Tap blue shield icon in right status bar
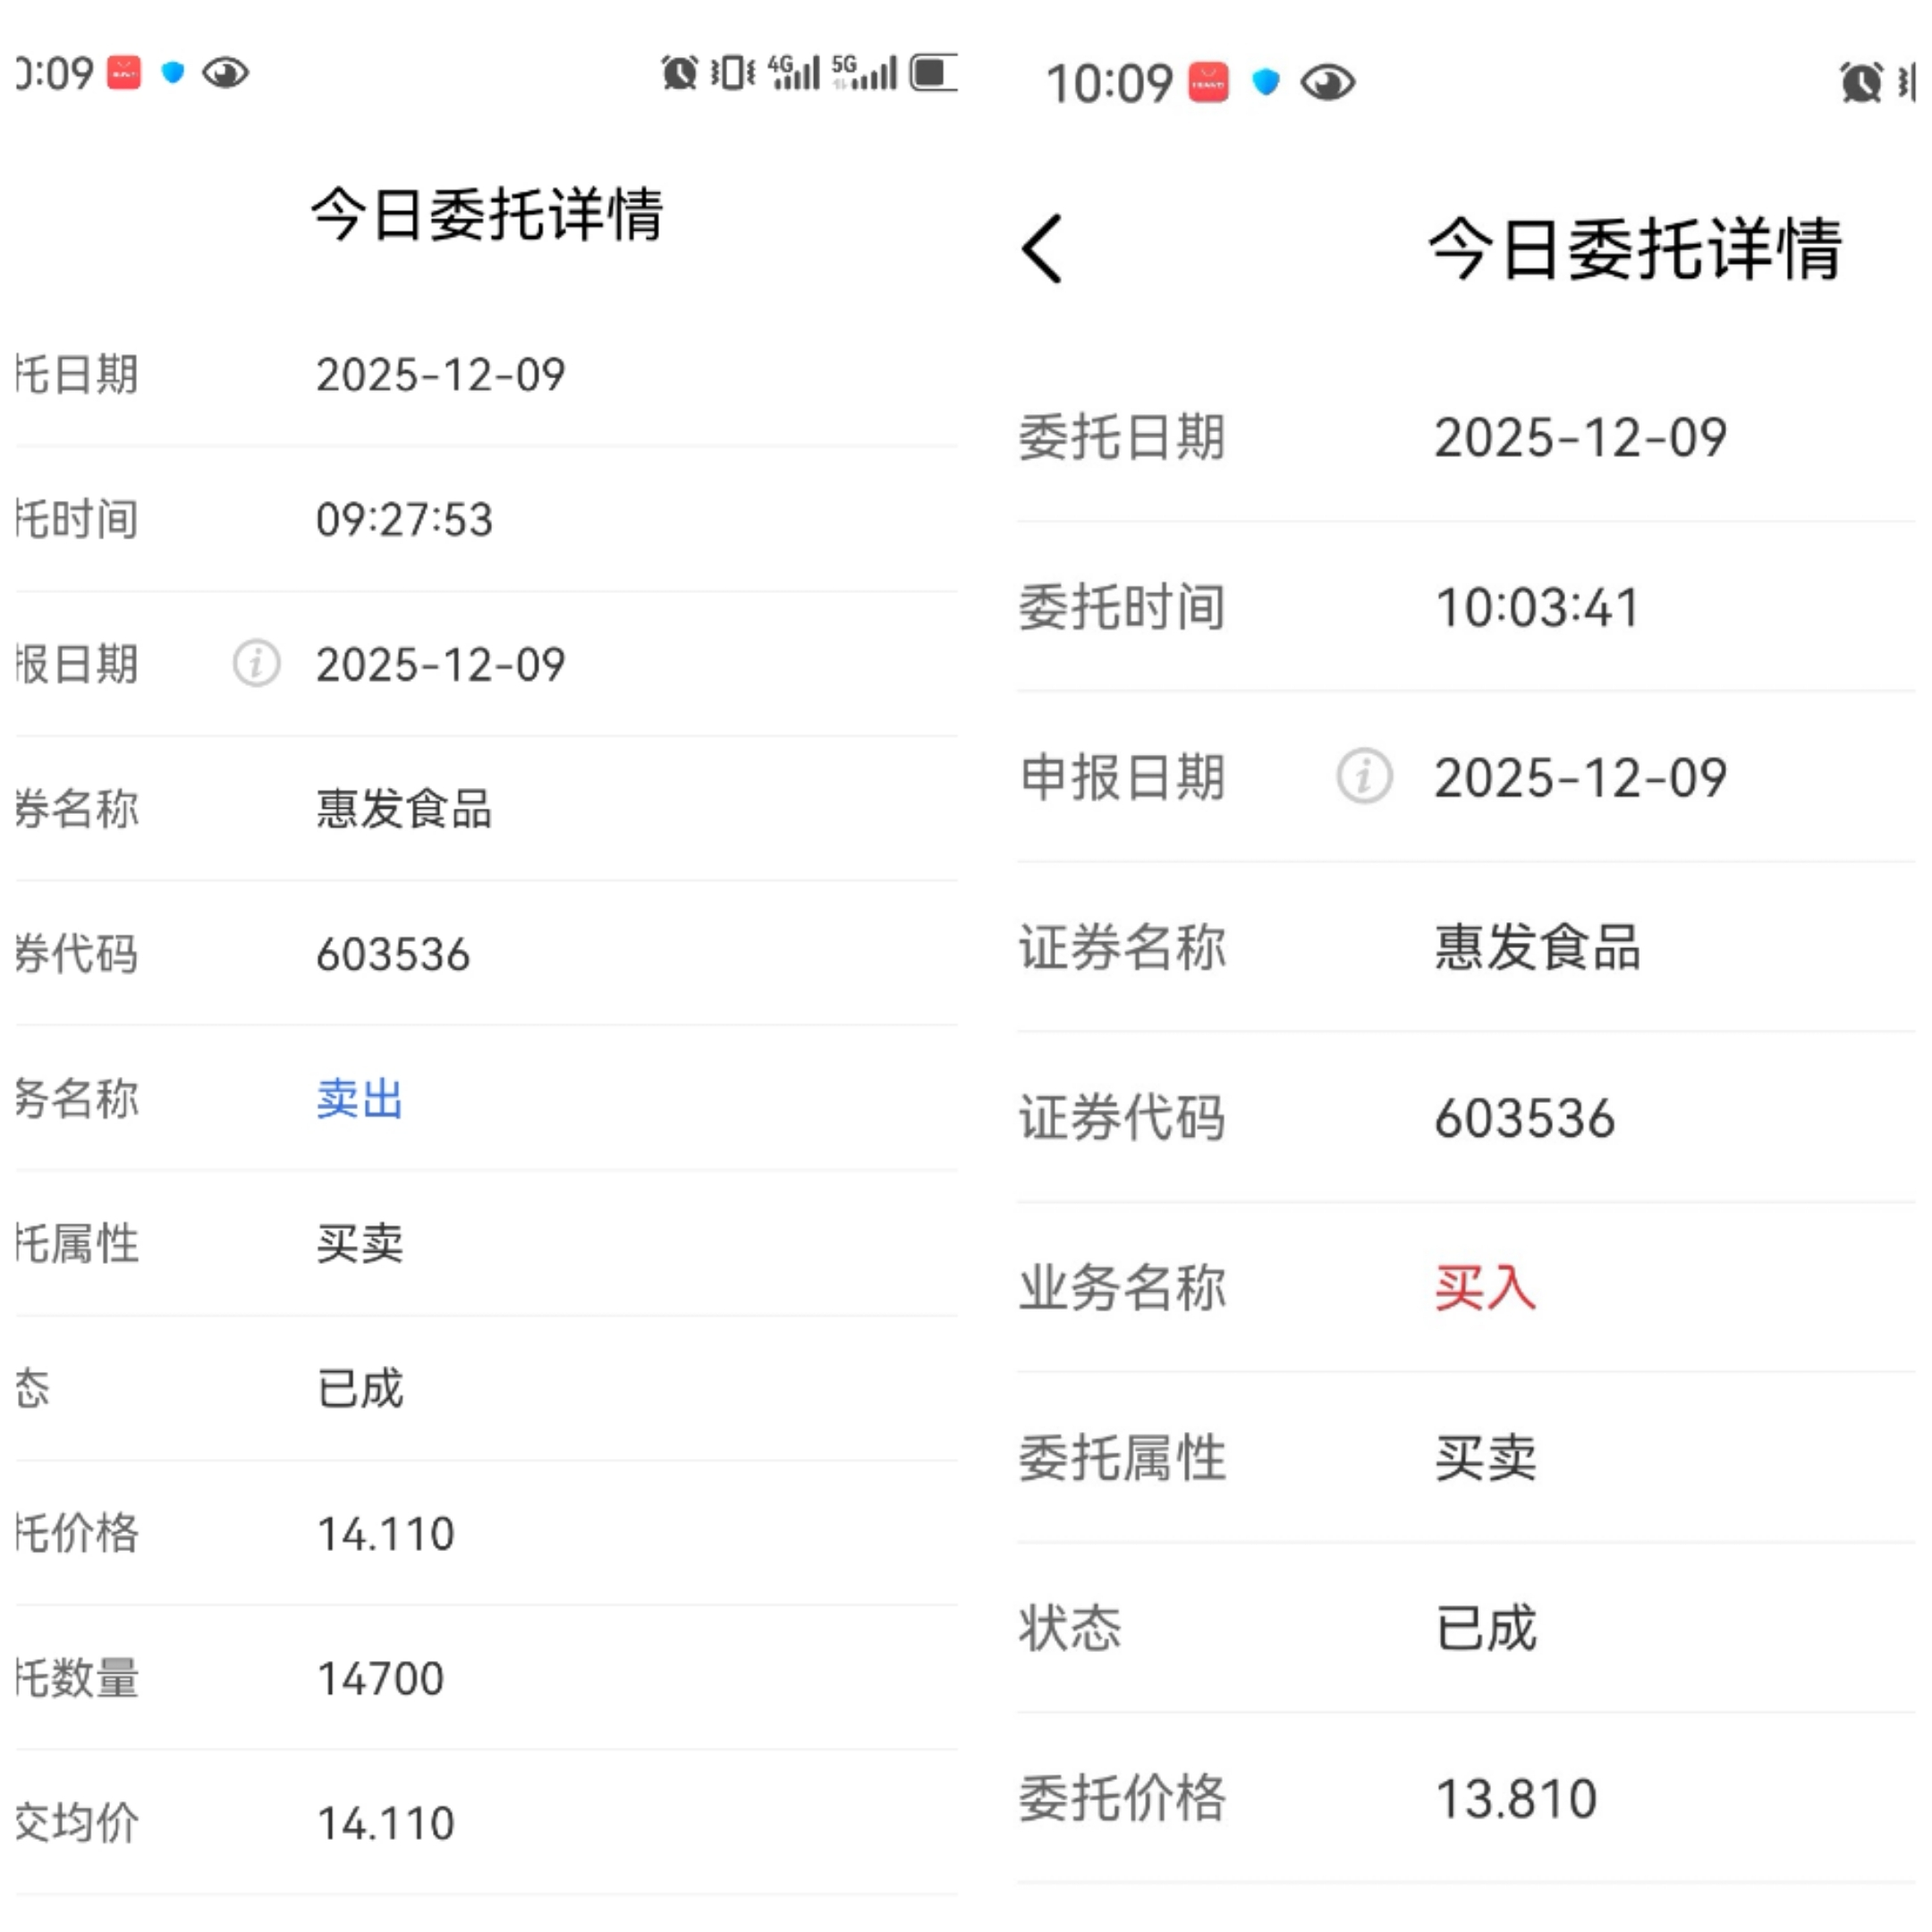This screenshot has width=1932, height=1932. tap(1266, 82)
